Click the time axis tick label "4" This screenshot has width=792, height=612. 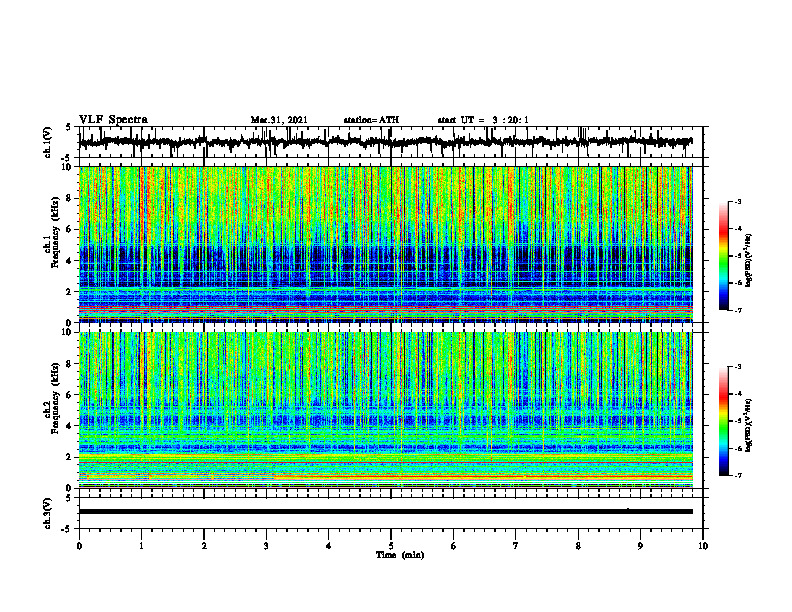329,546
